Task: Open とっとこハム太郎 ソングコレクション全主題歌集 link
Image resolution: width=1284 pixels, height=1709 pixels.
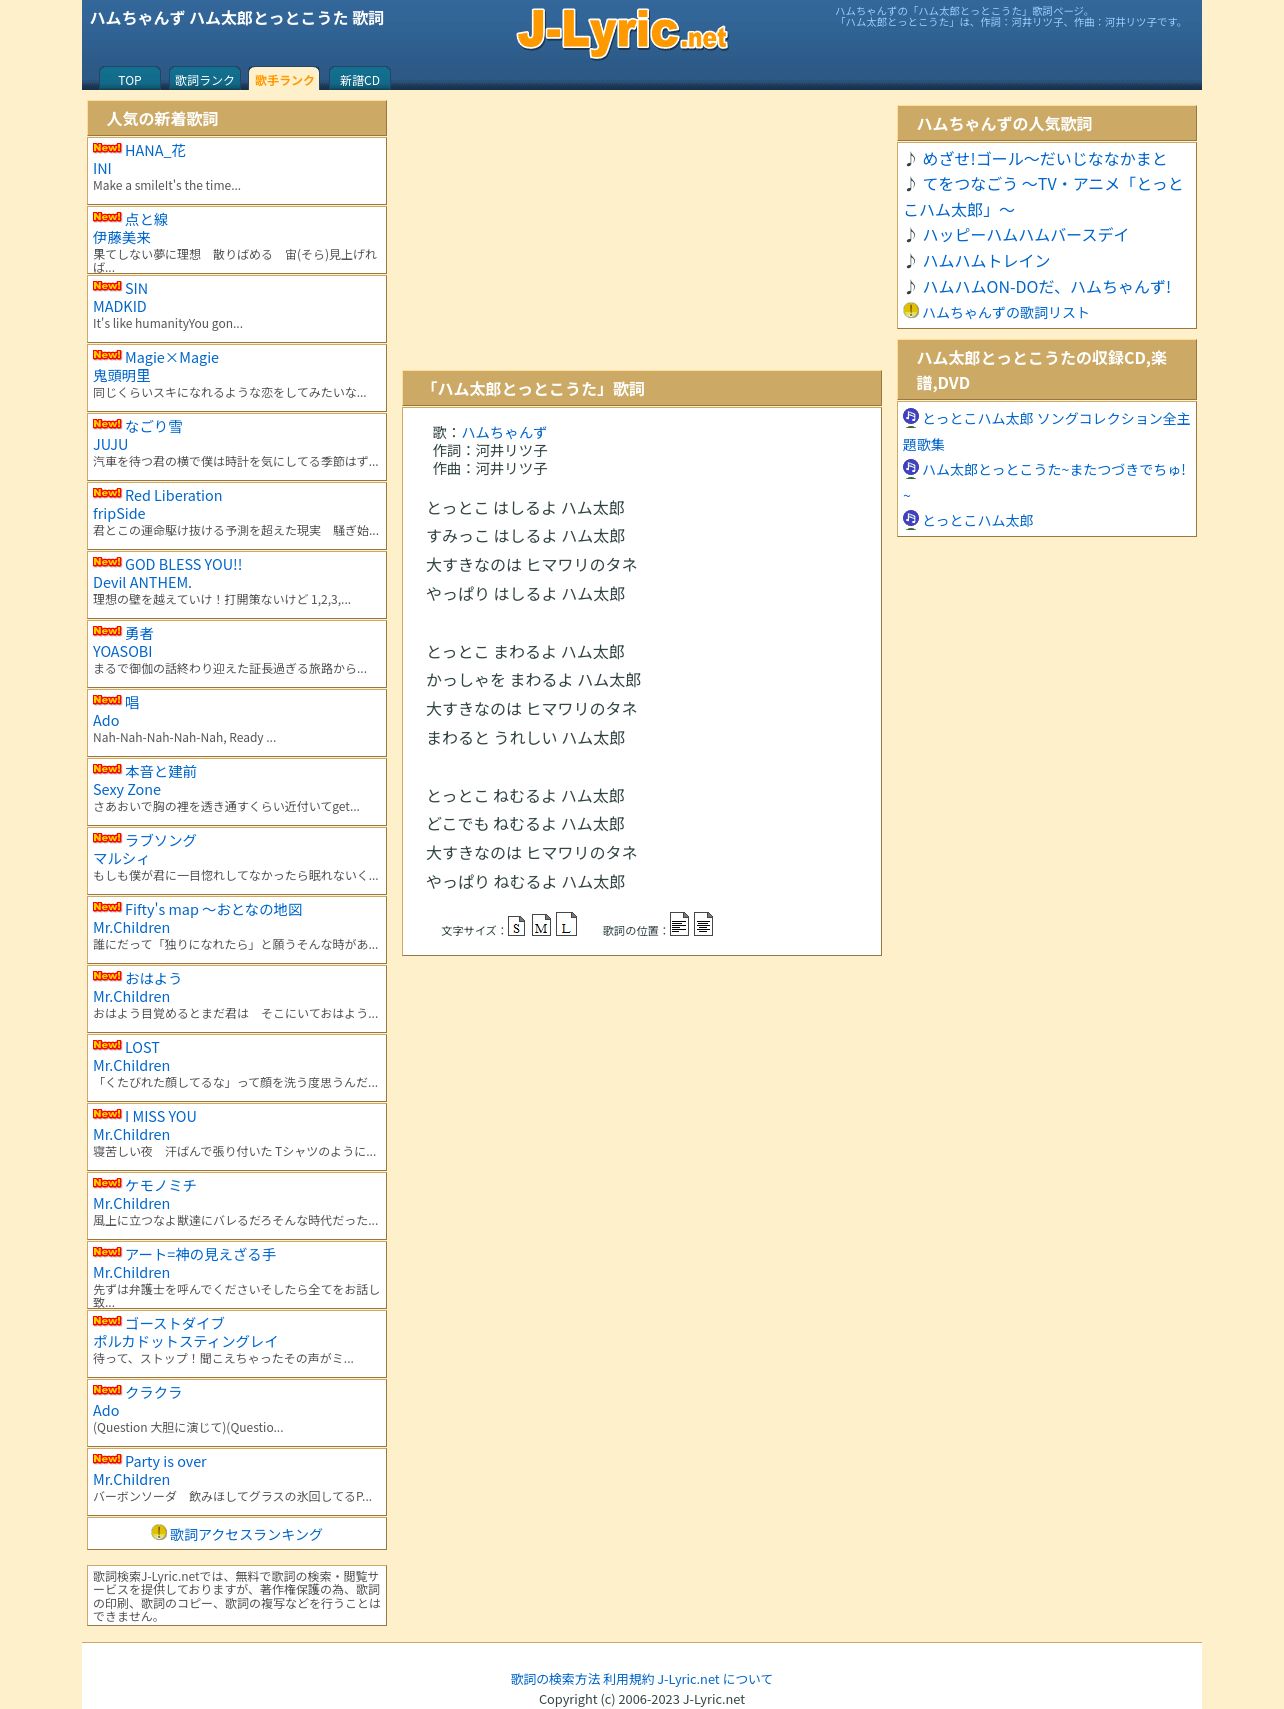Action: pyautogui.click(x=1047, y=431)
